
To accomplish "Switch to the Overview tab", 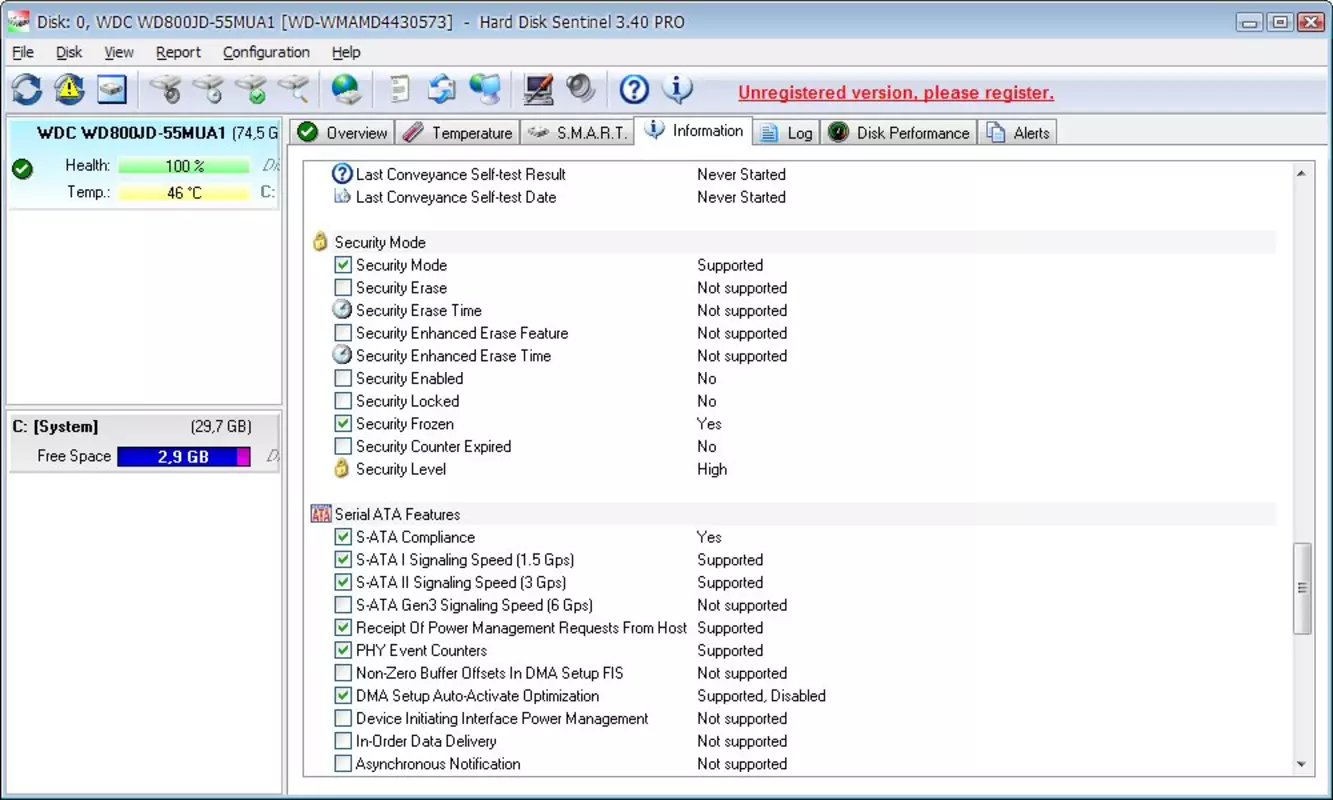I will 342,133.
